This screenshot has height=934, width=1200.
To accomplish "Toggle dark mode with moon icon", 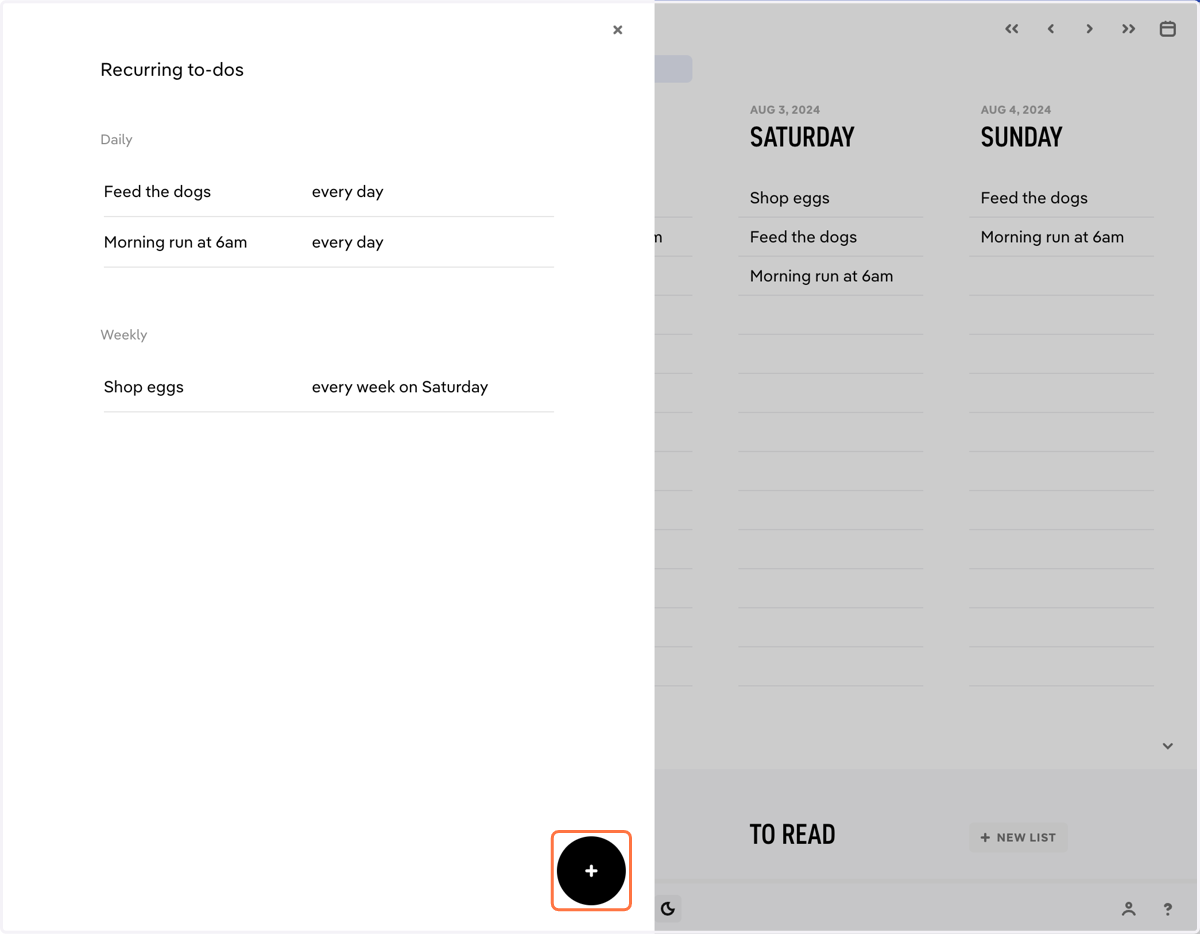I will click(x=668, y=909).
